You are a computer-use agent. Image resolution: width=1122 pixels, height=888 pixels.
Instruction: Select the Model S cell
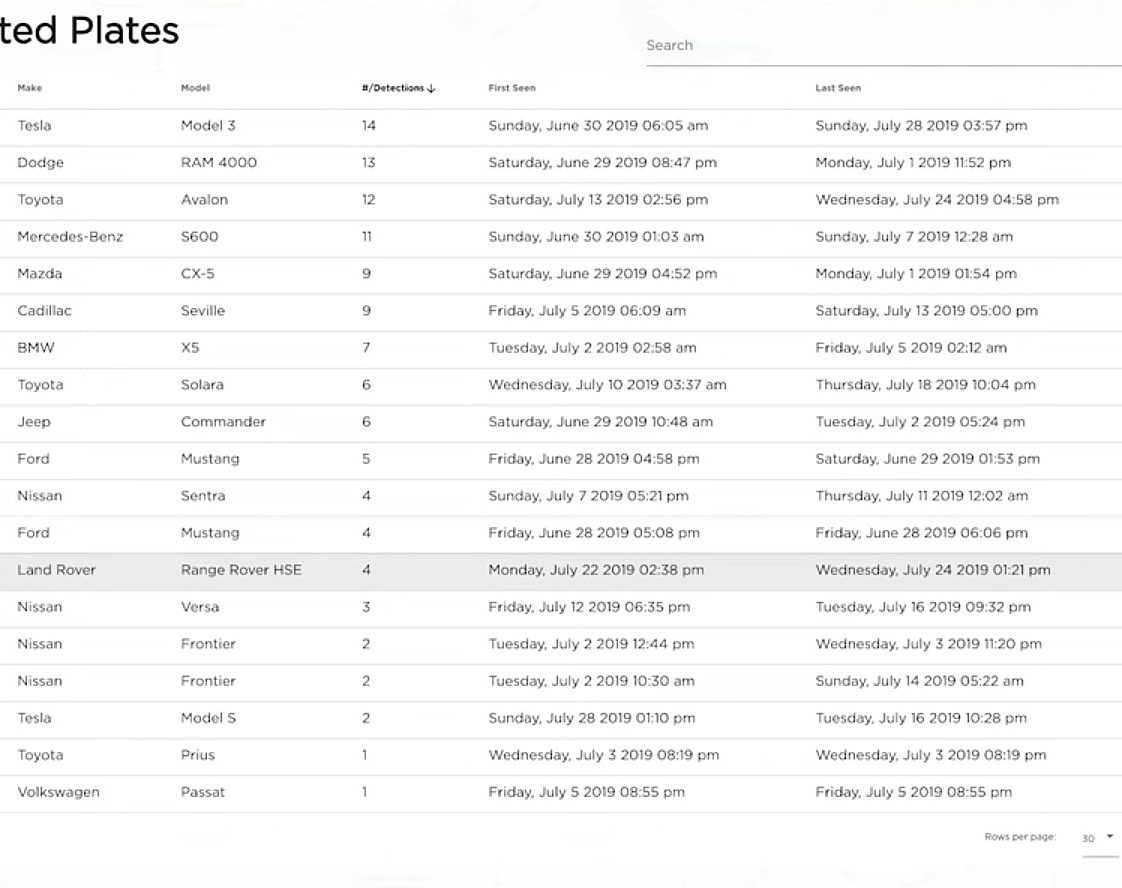[x=208, y=718]
